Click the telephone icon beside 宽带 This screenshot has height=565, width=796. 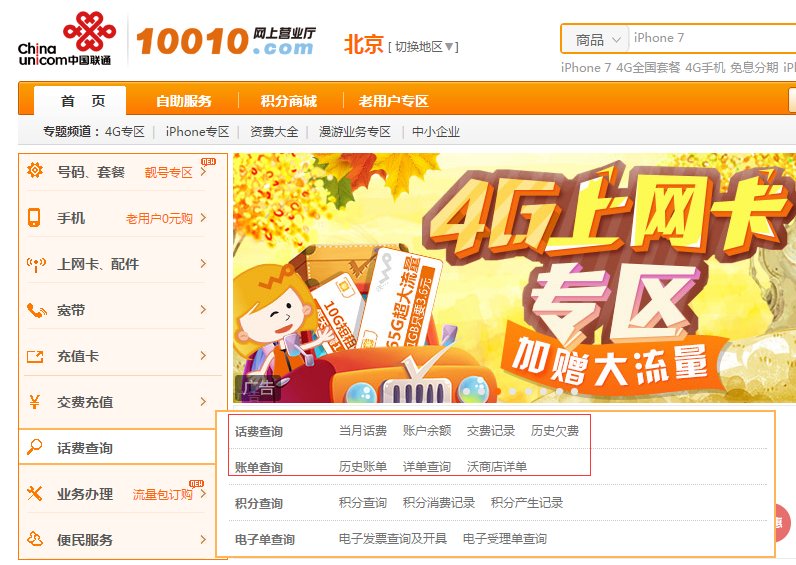(37, 310)
